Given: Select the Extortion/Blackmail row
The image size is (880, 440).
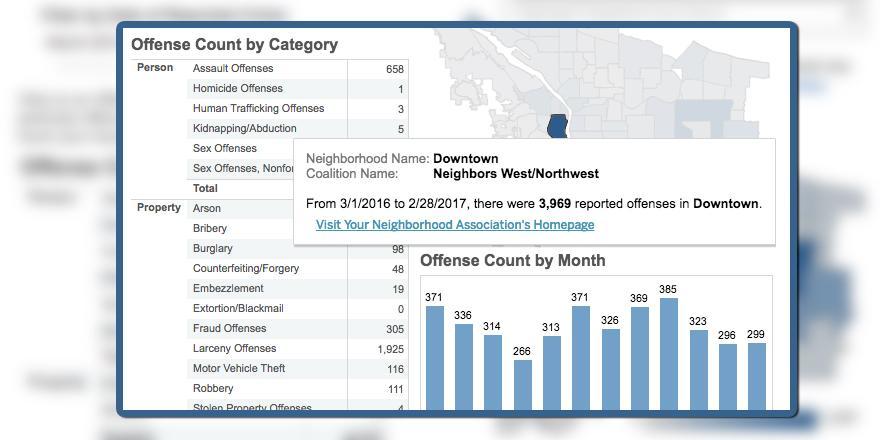Looking at the screenshot, I should coord(297,308).
